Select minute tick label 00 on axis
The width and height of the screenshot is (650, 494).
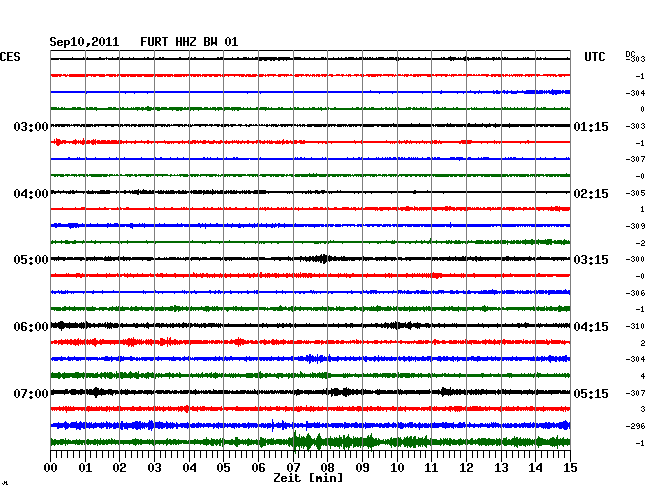pyautogui.click(x=51, y=467)
